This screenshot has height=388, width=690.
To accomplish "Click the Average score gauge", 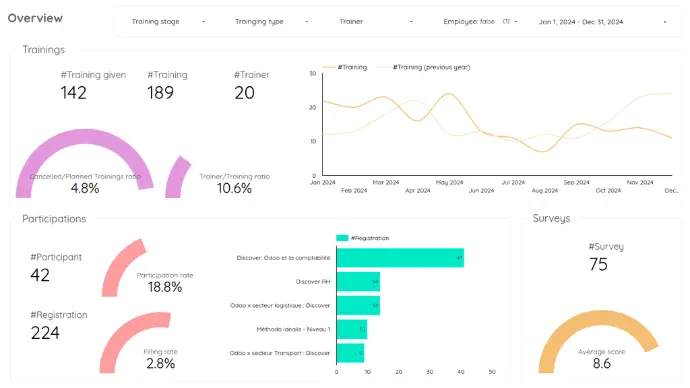I will (598, 341).
